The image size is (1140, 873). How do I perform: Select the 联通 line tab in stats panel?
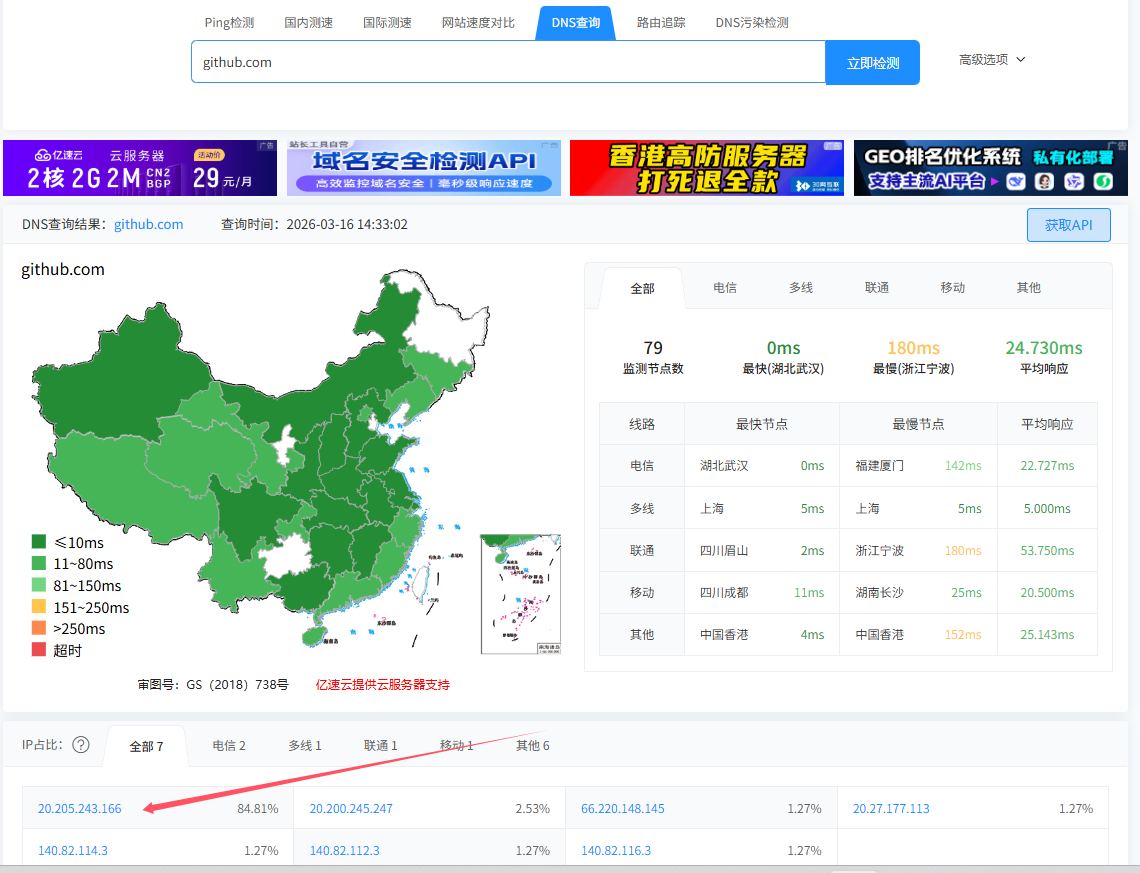click(876, 288)
